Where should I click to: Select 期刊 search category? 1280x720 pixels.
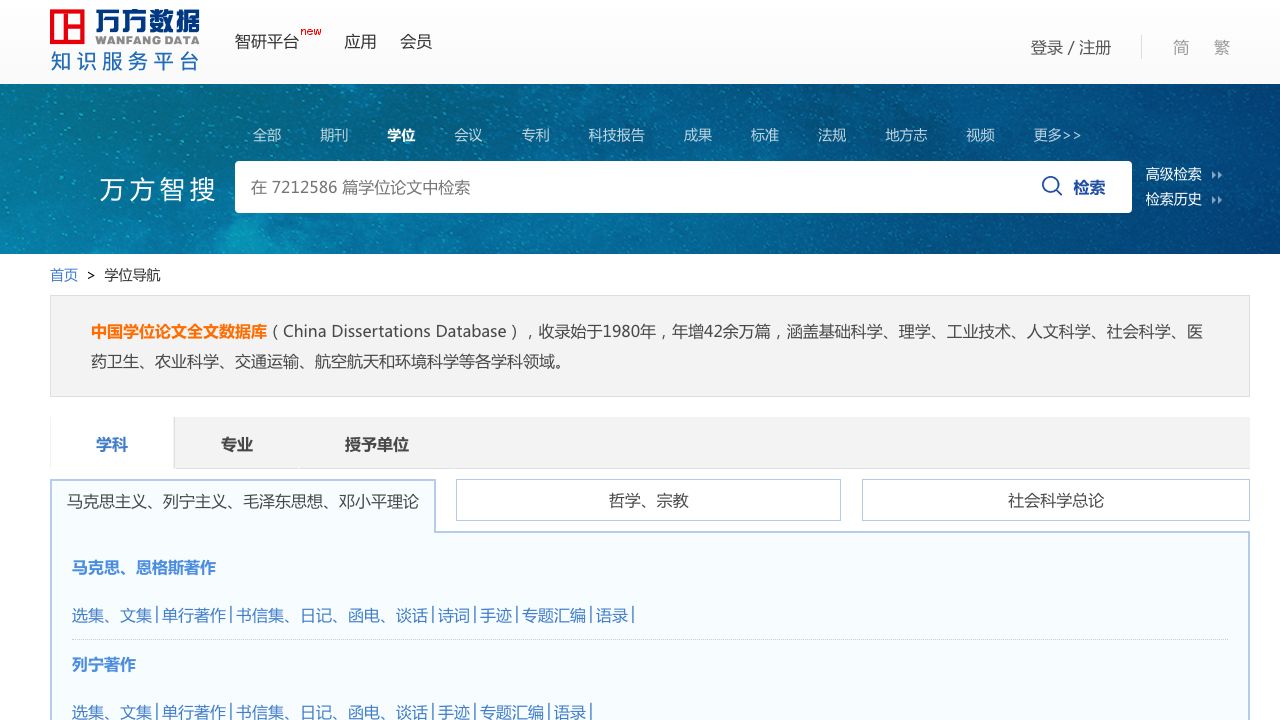334,135
